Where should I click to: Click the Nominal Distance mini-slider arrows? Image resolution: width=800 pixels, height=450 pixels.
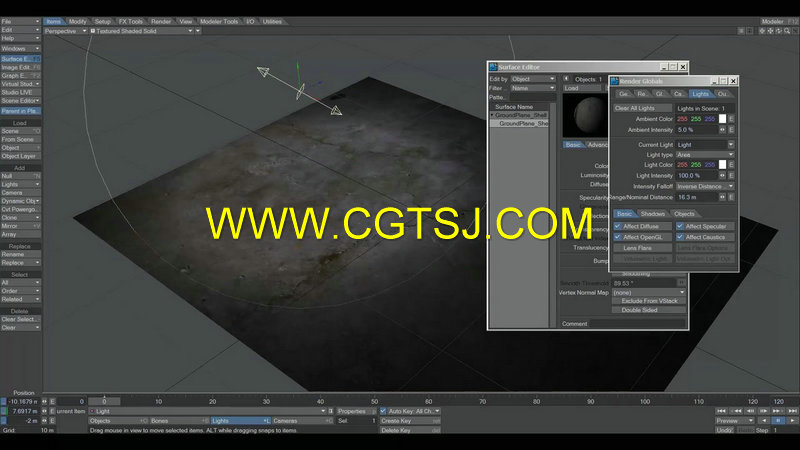[722, 197]
